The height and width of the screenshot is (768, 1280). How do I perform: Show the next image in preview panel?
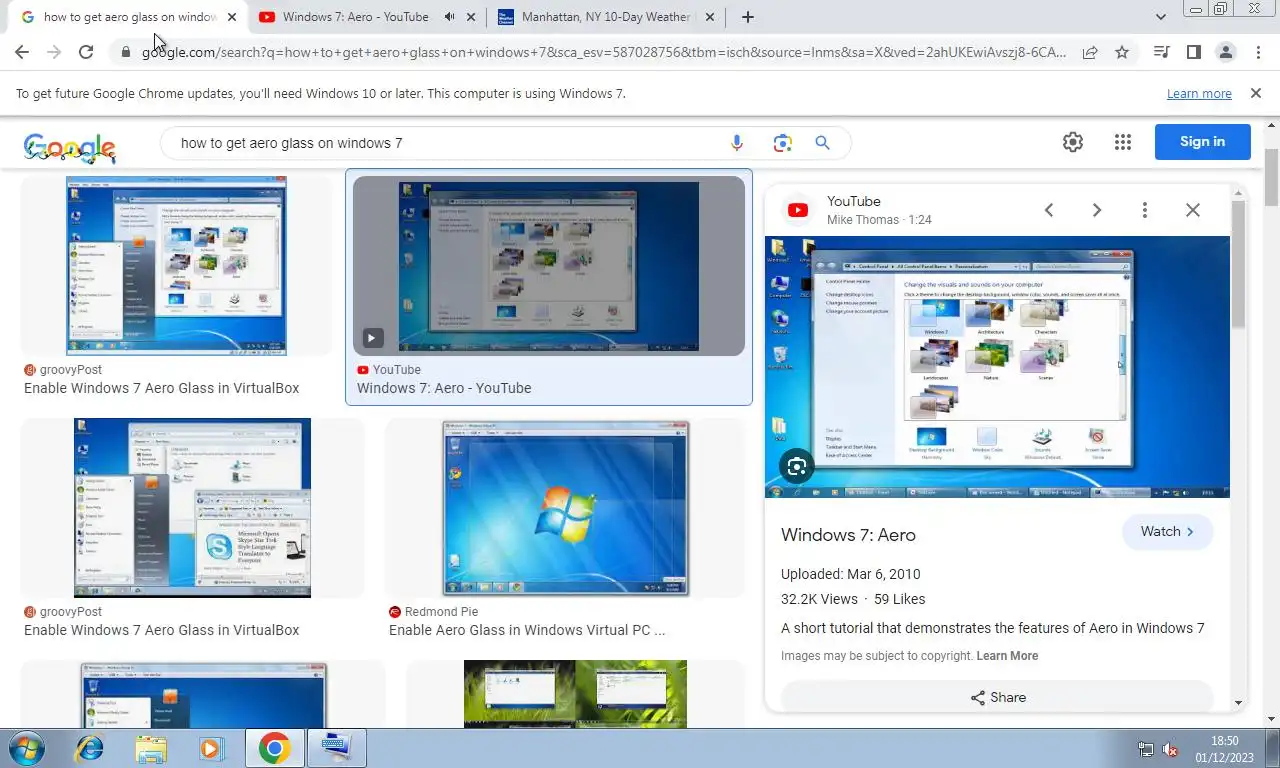[x=1097, y=210]
